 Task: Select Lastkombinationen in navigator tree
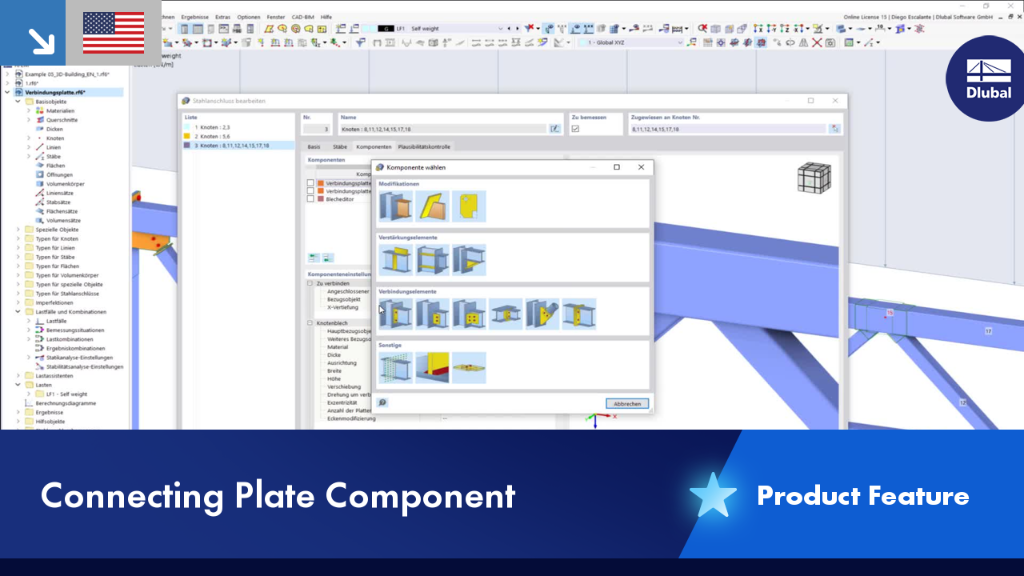(x=69, y=340)
